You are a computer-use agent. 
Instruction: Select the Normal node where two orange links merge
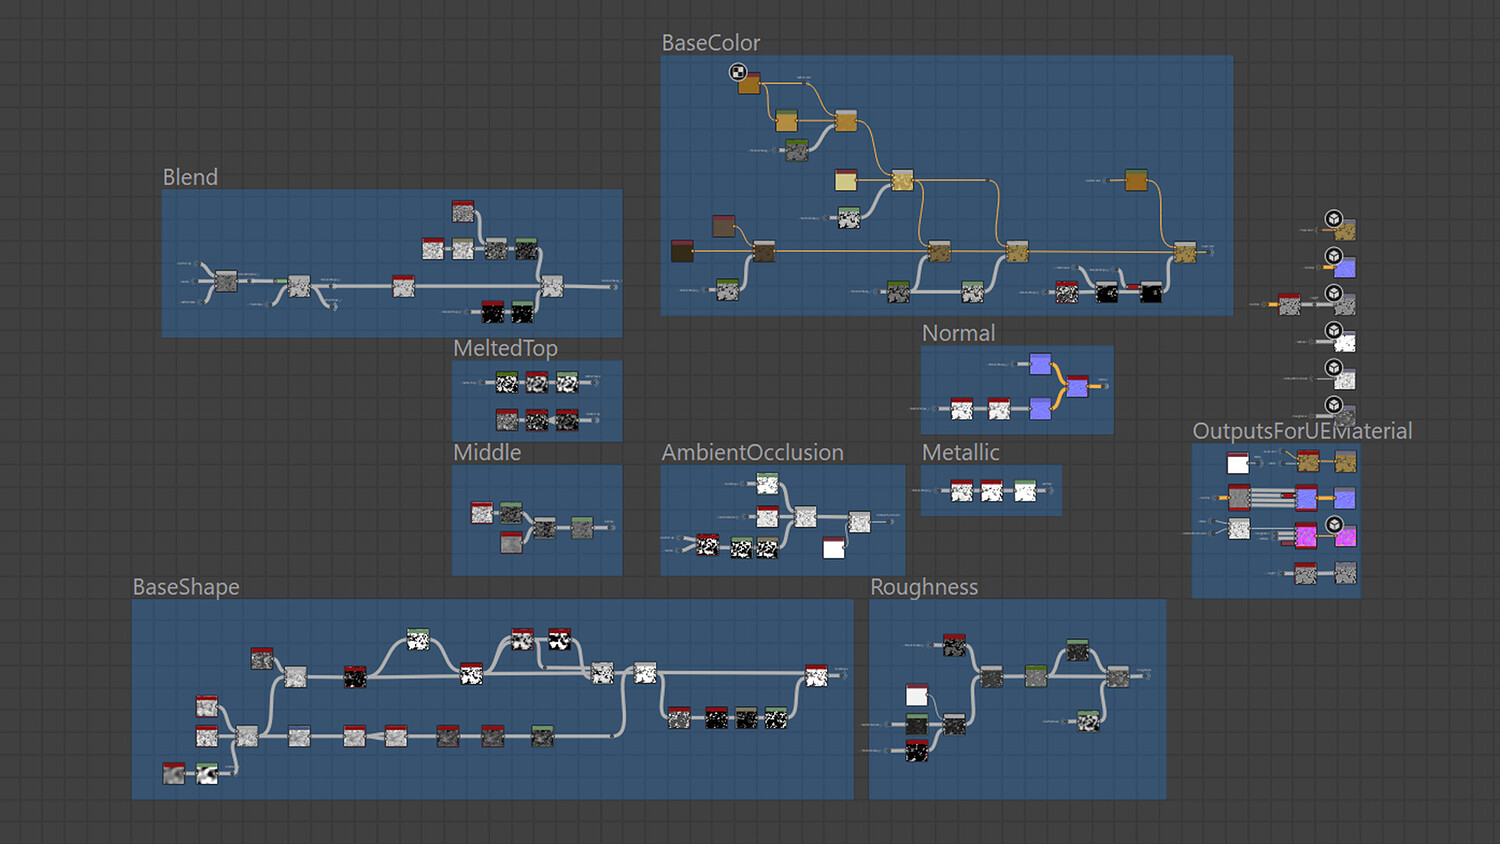click(x=1077, y=386)
